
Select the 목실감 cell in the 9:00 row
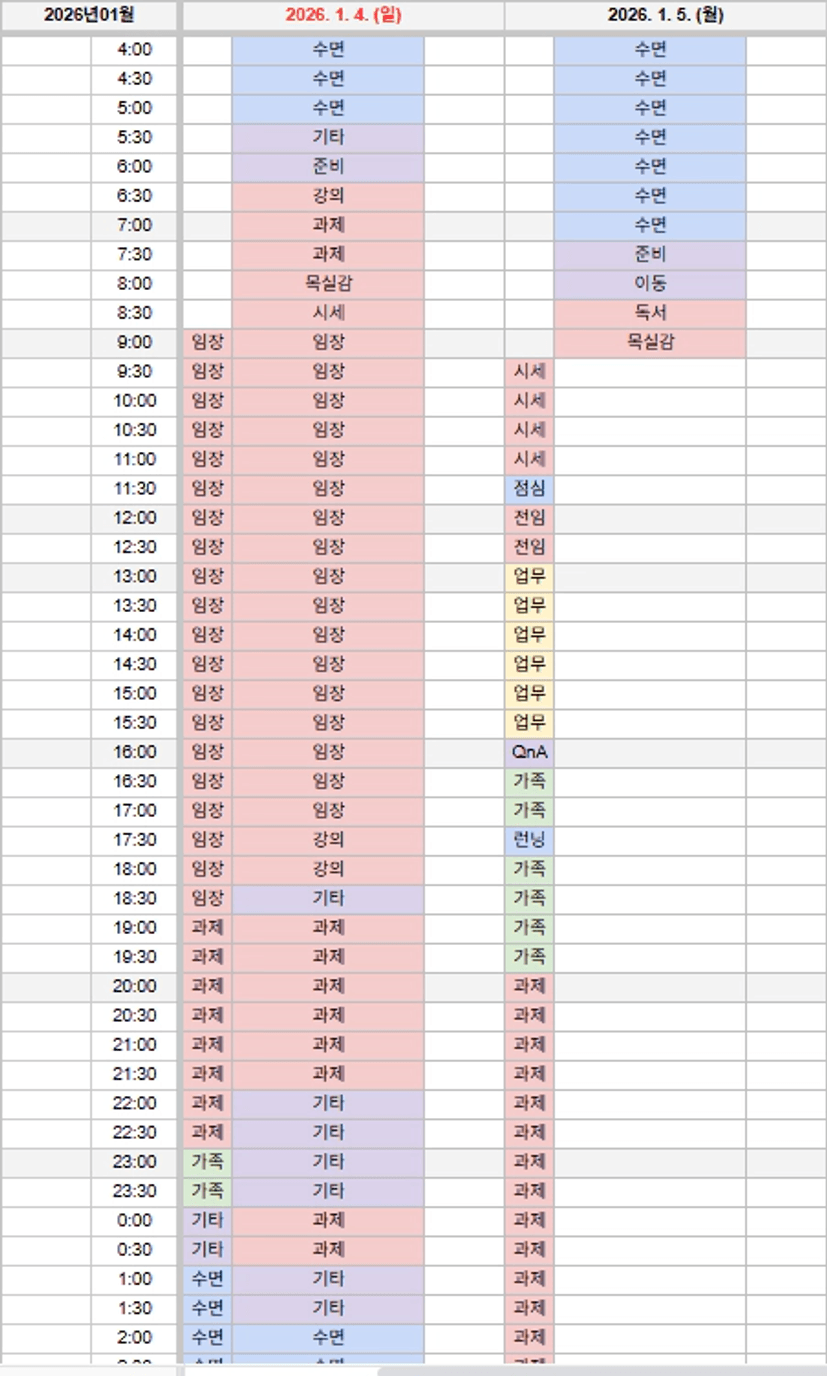point(650,343)
